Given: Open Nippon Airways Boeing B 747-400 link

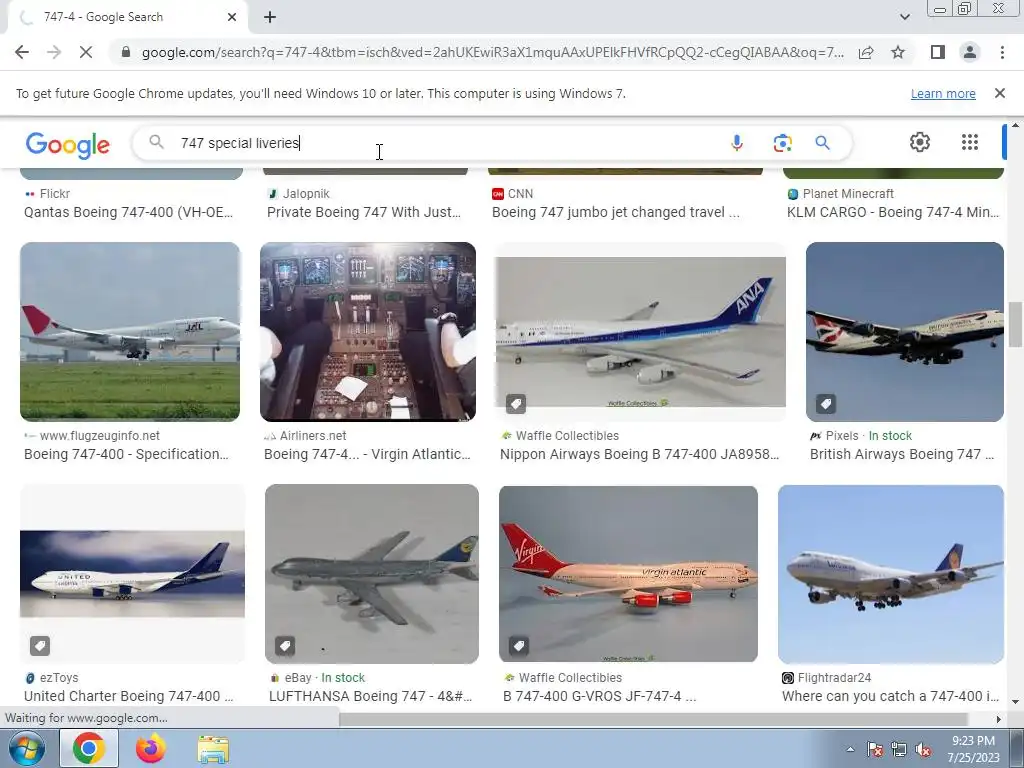Looking at the screenshot, I should (x=639, y=455).
